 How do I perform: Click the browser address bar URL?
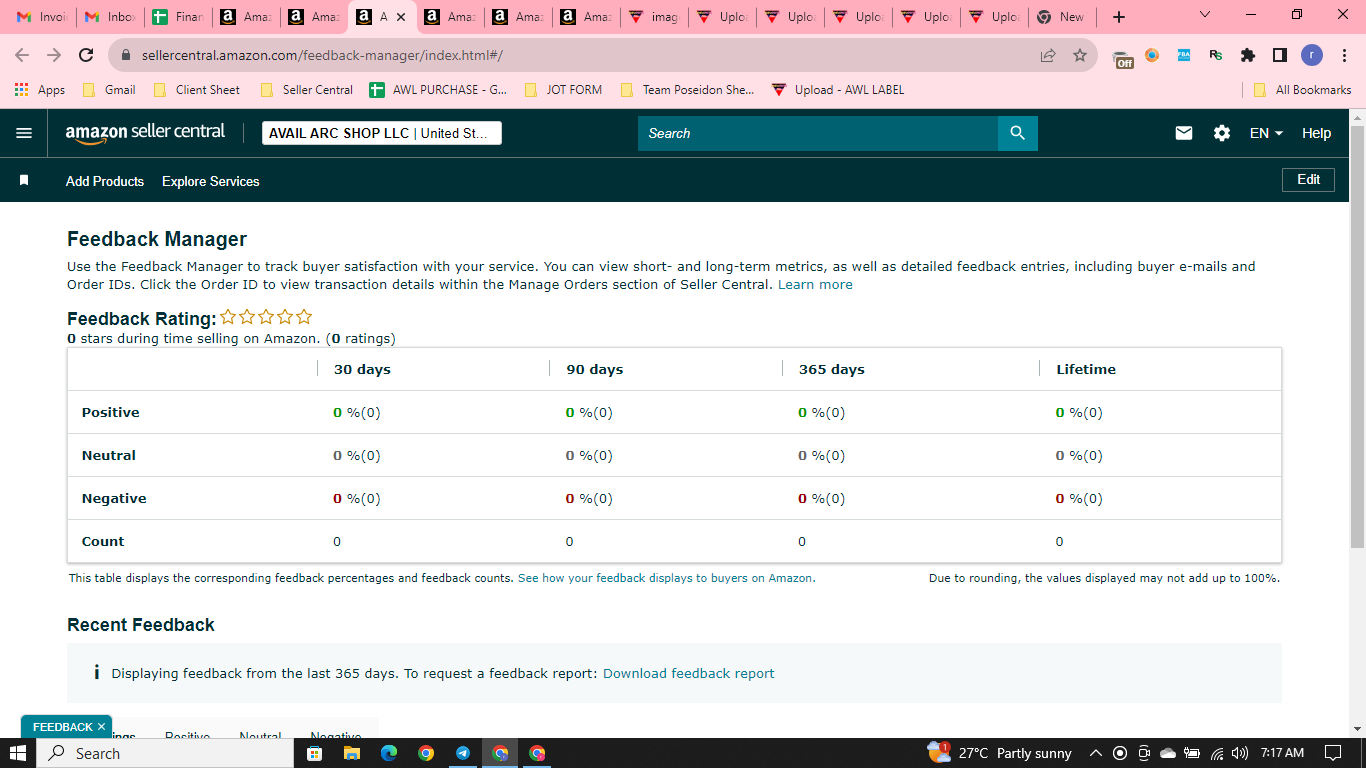322,56
